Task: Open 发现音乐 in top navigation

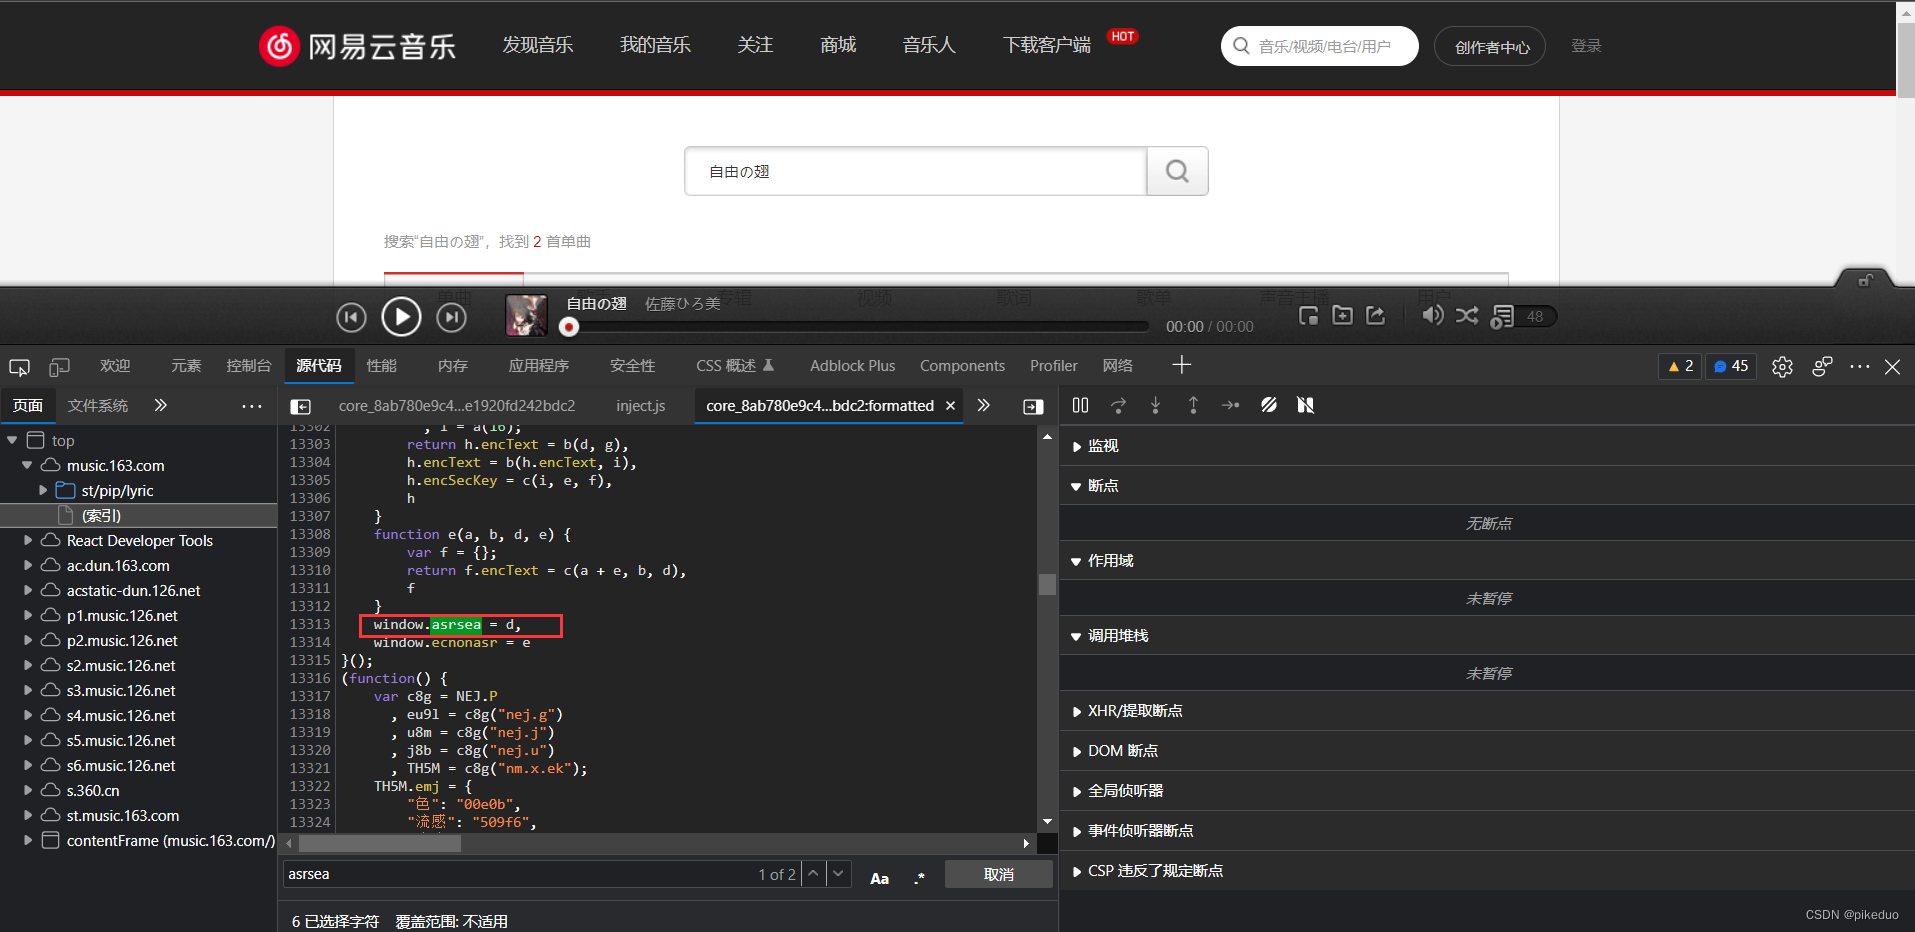Action: coord(538,45)
